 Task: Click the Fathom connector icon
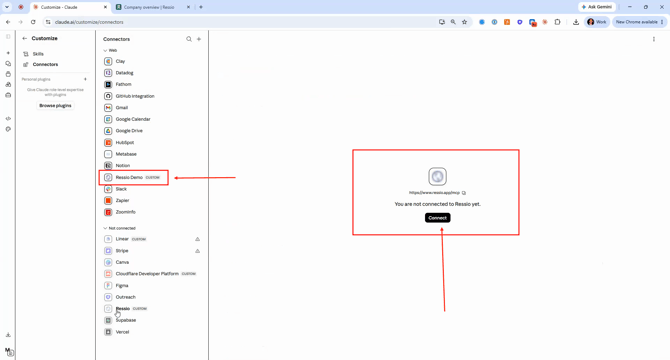(x=108, y=84)
